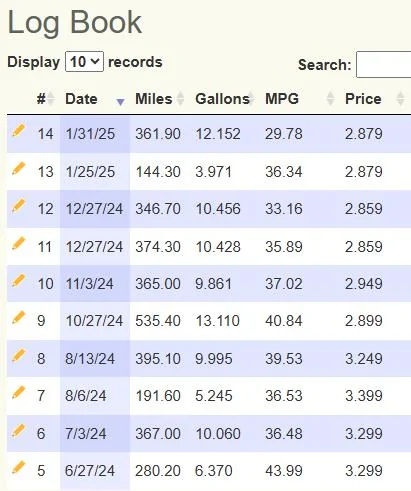Image resolution: width=411 pixels, height=491 pixels.
Task: Focus the Search input field
Action: (383, 64)
